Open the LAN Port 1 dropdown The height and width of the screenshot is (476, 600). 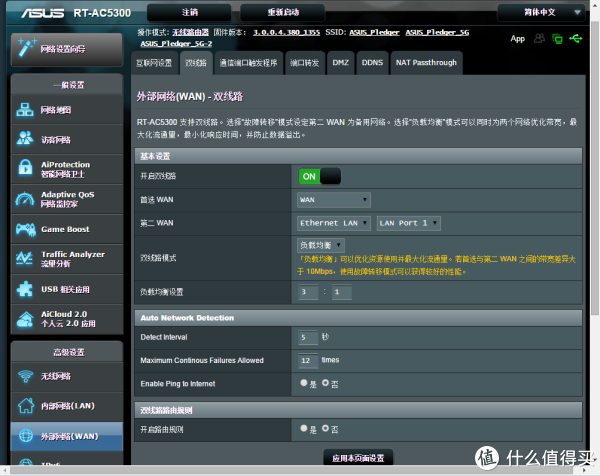pyautogui.click(x=409, y=223)
